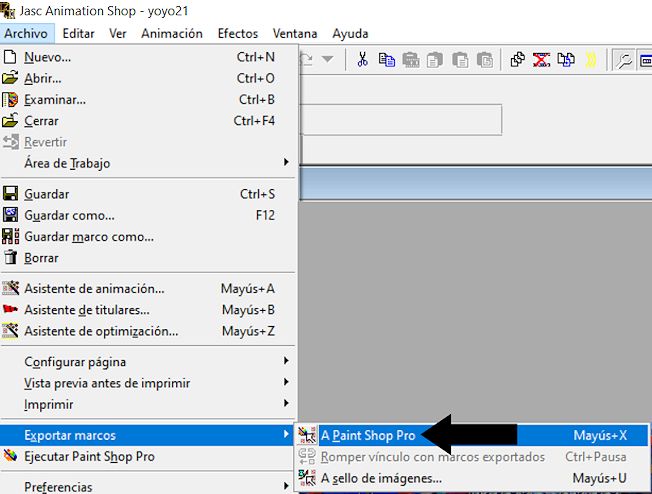
Task: Click the Abrir open folder icon
Action: pos(10,78)
